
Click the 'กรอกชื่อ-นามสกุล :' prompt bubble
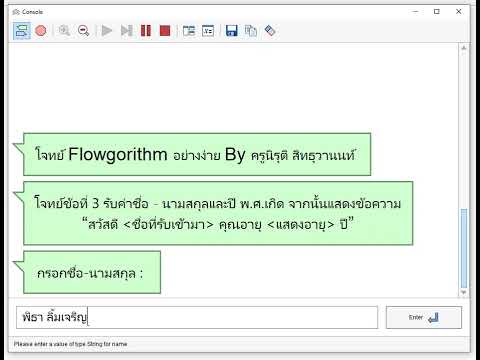click(92, 272)
